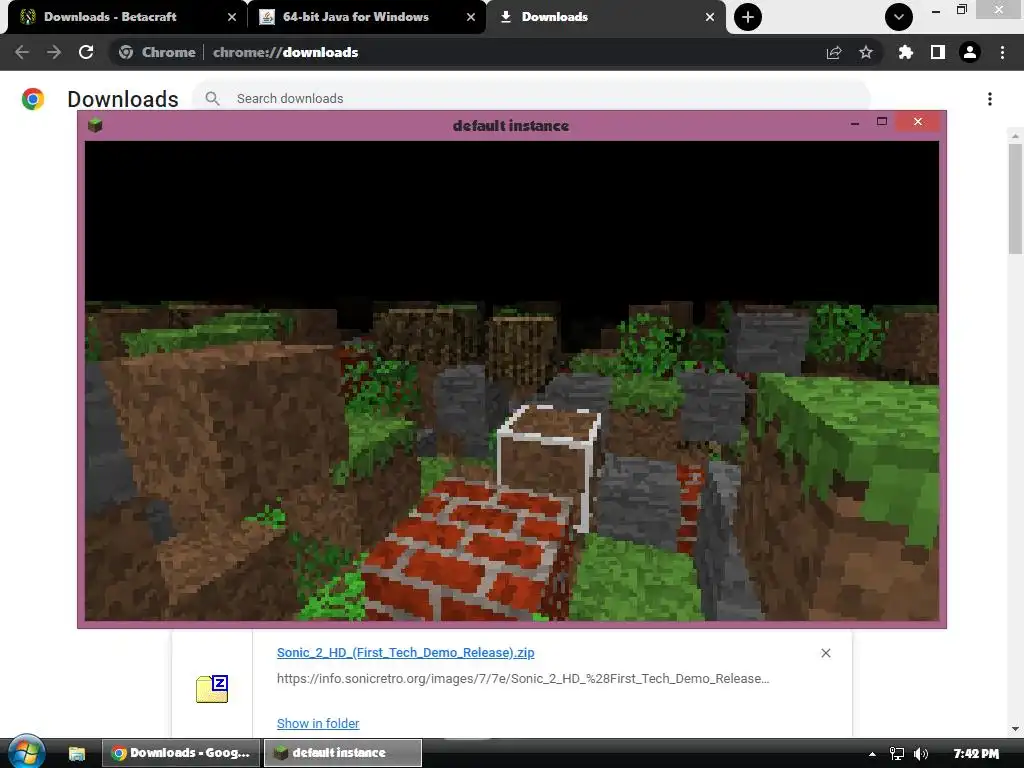Select the active Downloads tab

tap(606, 17)
